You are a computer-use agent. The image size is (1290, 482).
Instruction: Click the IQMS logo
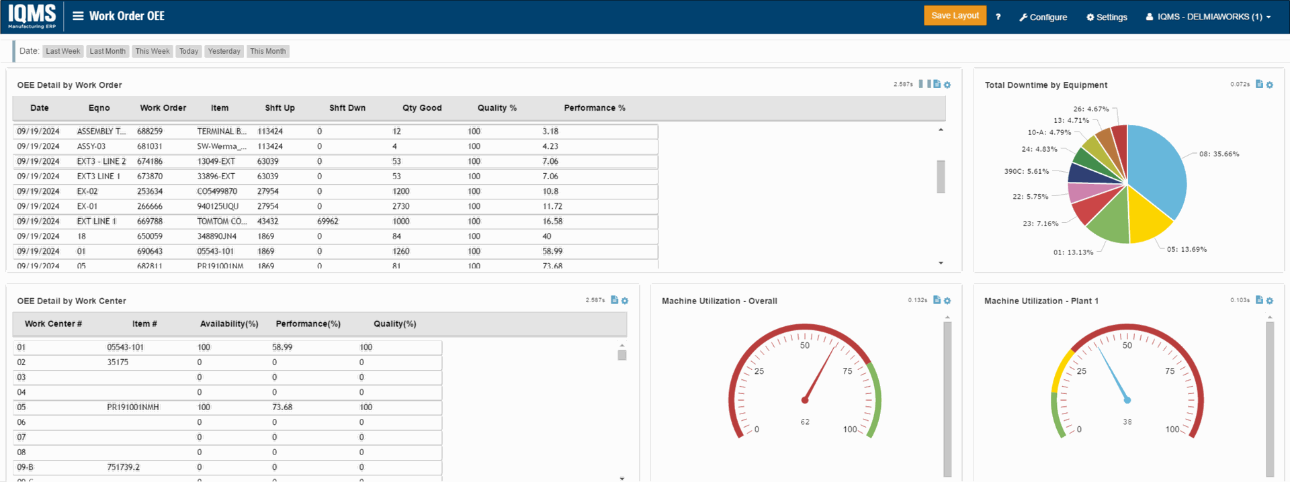pos(31,16)
